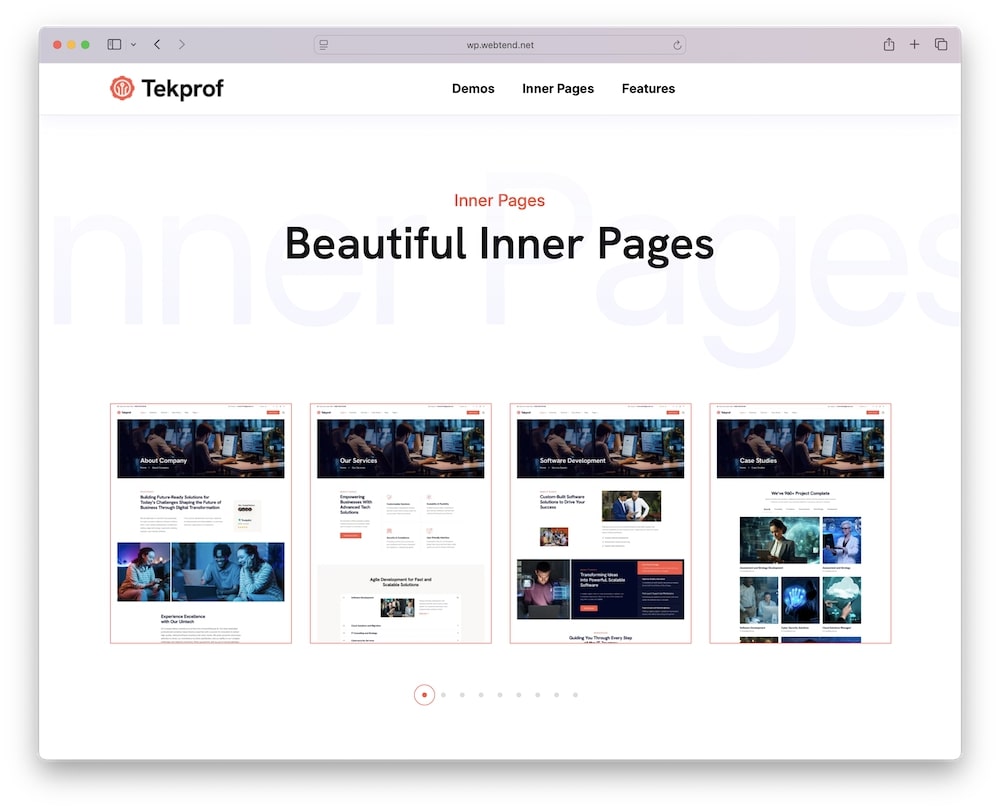Open a new tab with plus icon
This screenshot has height=811, width=1000.
point(915,44)
